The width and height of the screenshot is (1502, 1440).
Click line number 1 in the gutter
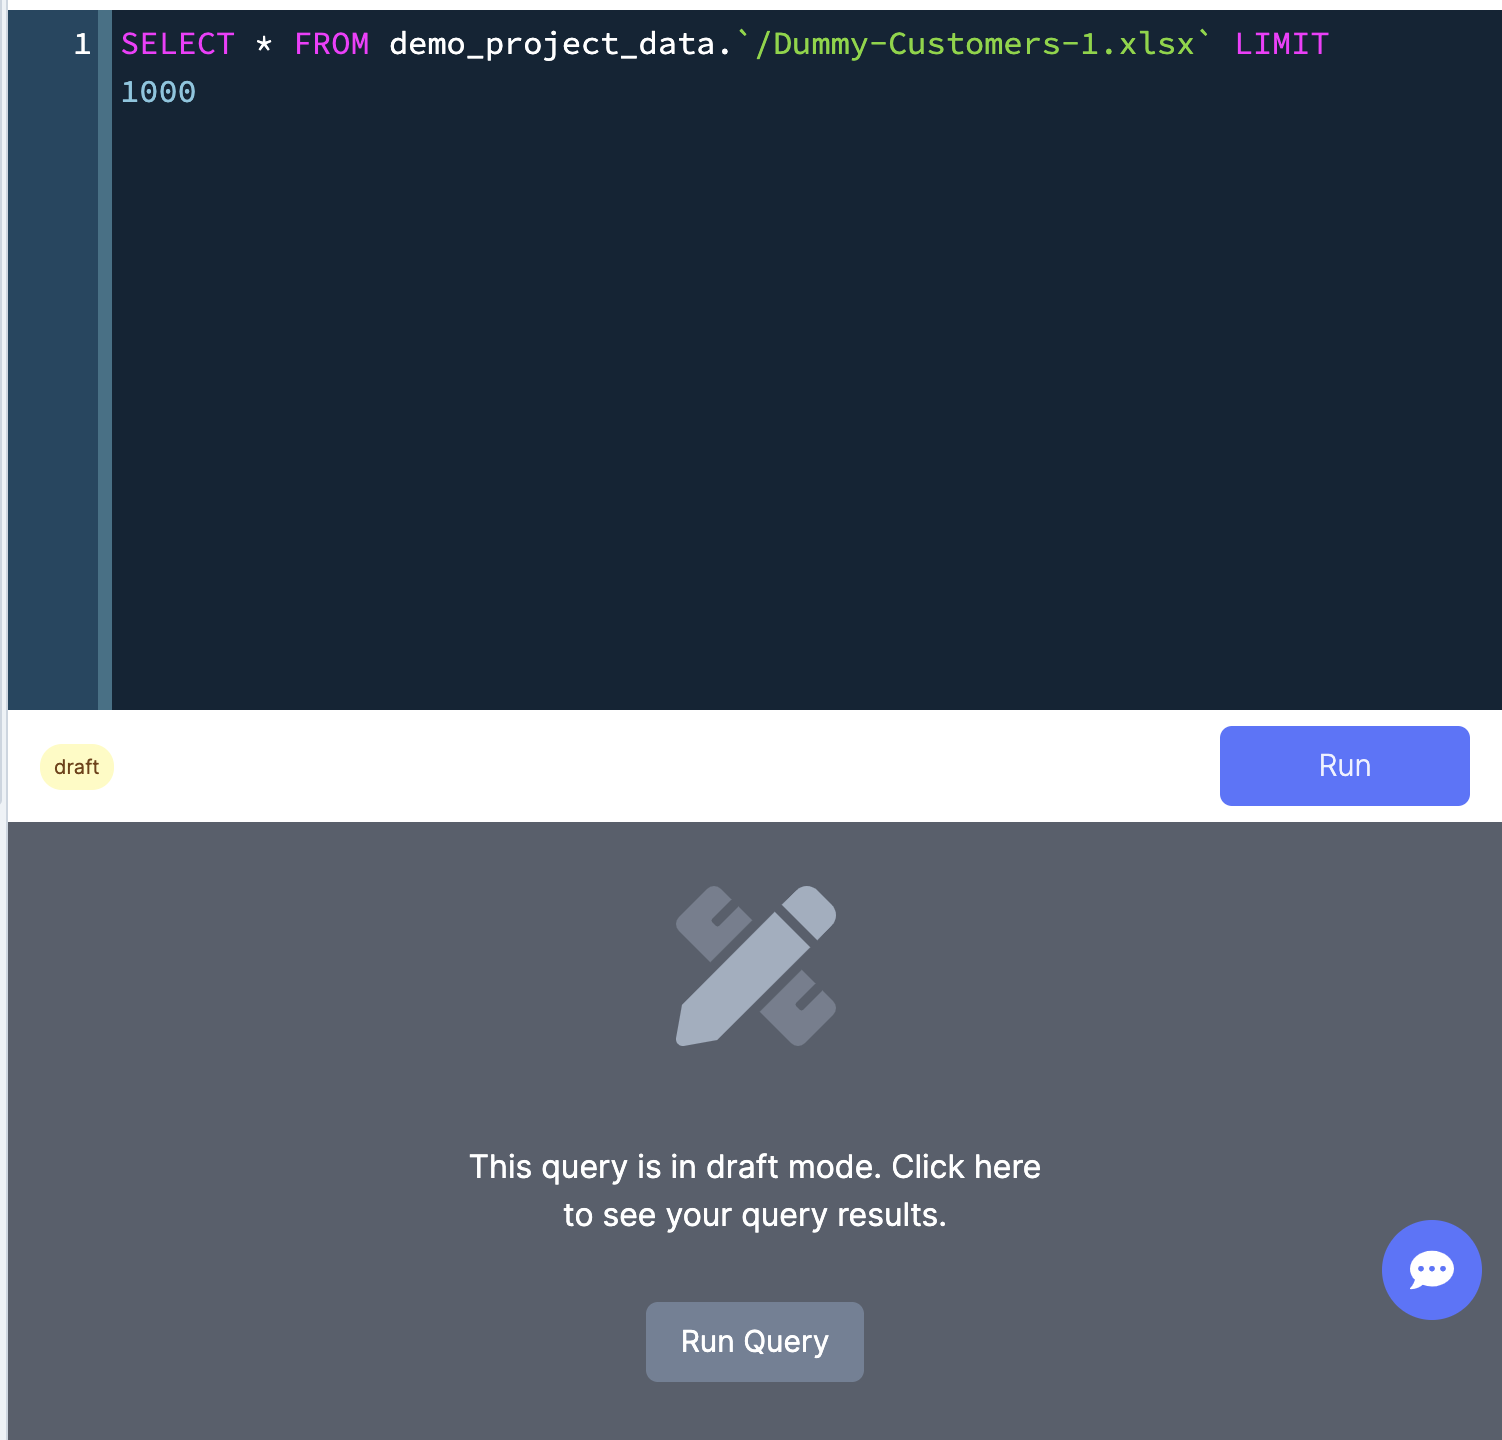(x=82, y=44)
